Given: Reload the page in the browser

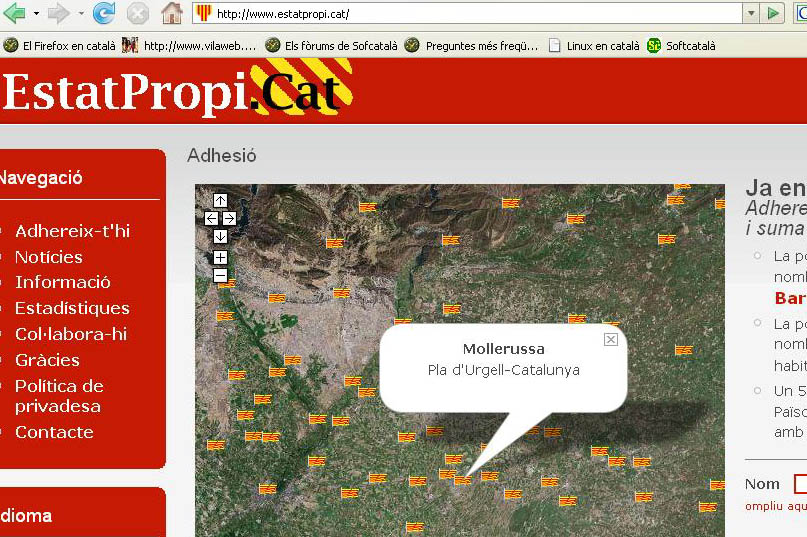Looking at the screenshot, I should pyautogui.click(x=104, y=14).
